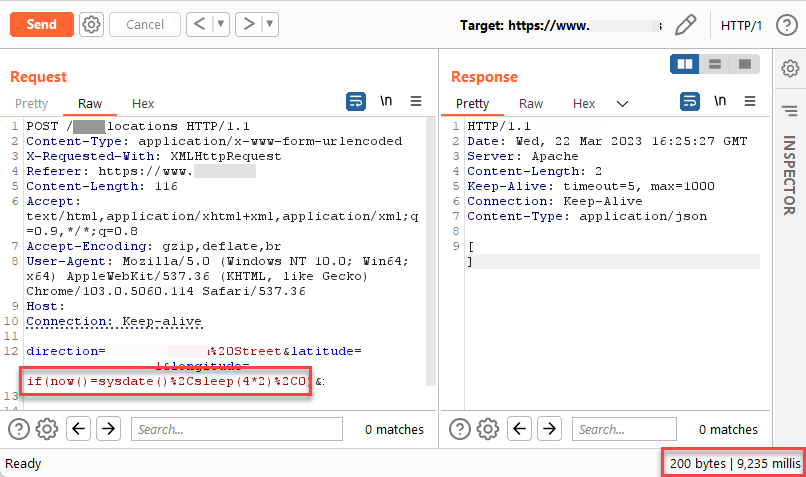Open the Request panel hamburger menu
This screenshot has height=477, width=806.
point(416,101)
